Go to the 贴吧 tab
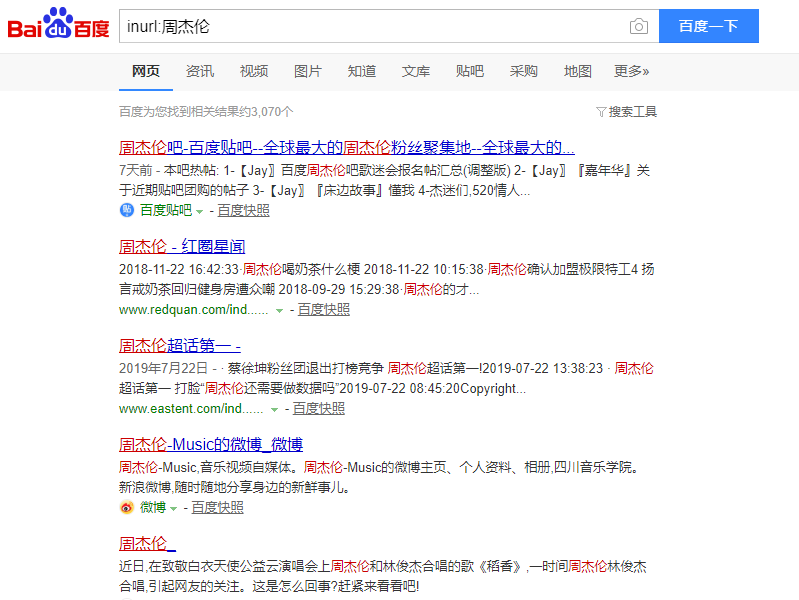 coord(470,71)
